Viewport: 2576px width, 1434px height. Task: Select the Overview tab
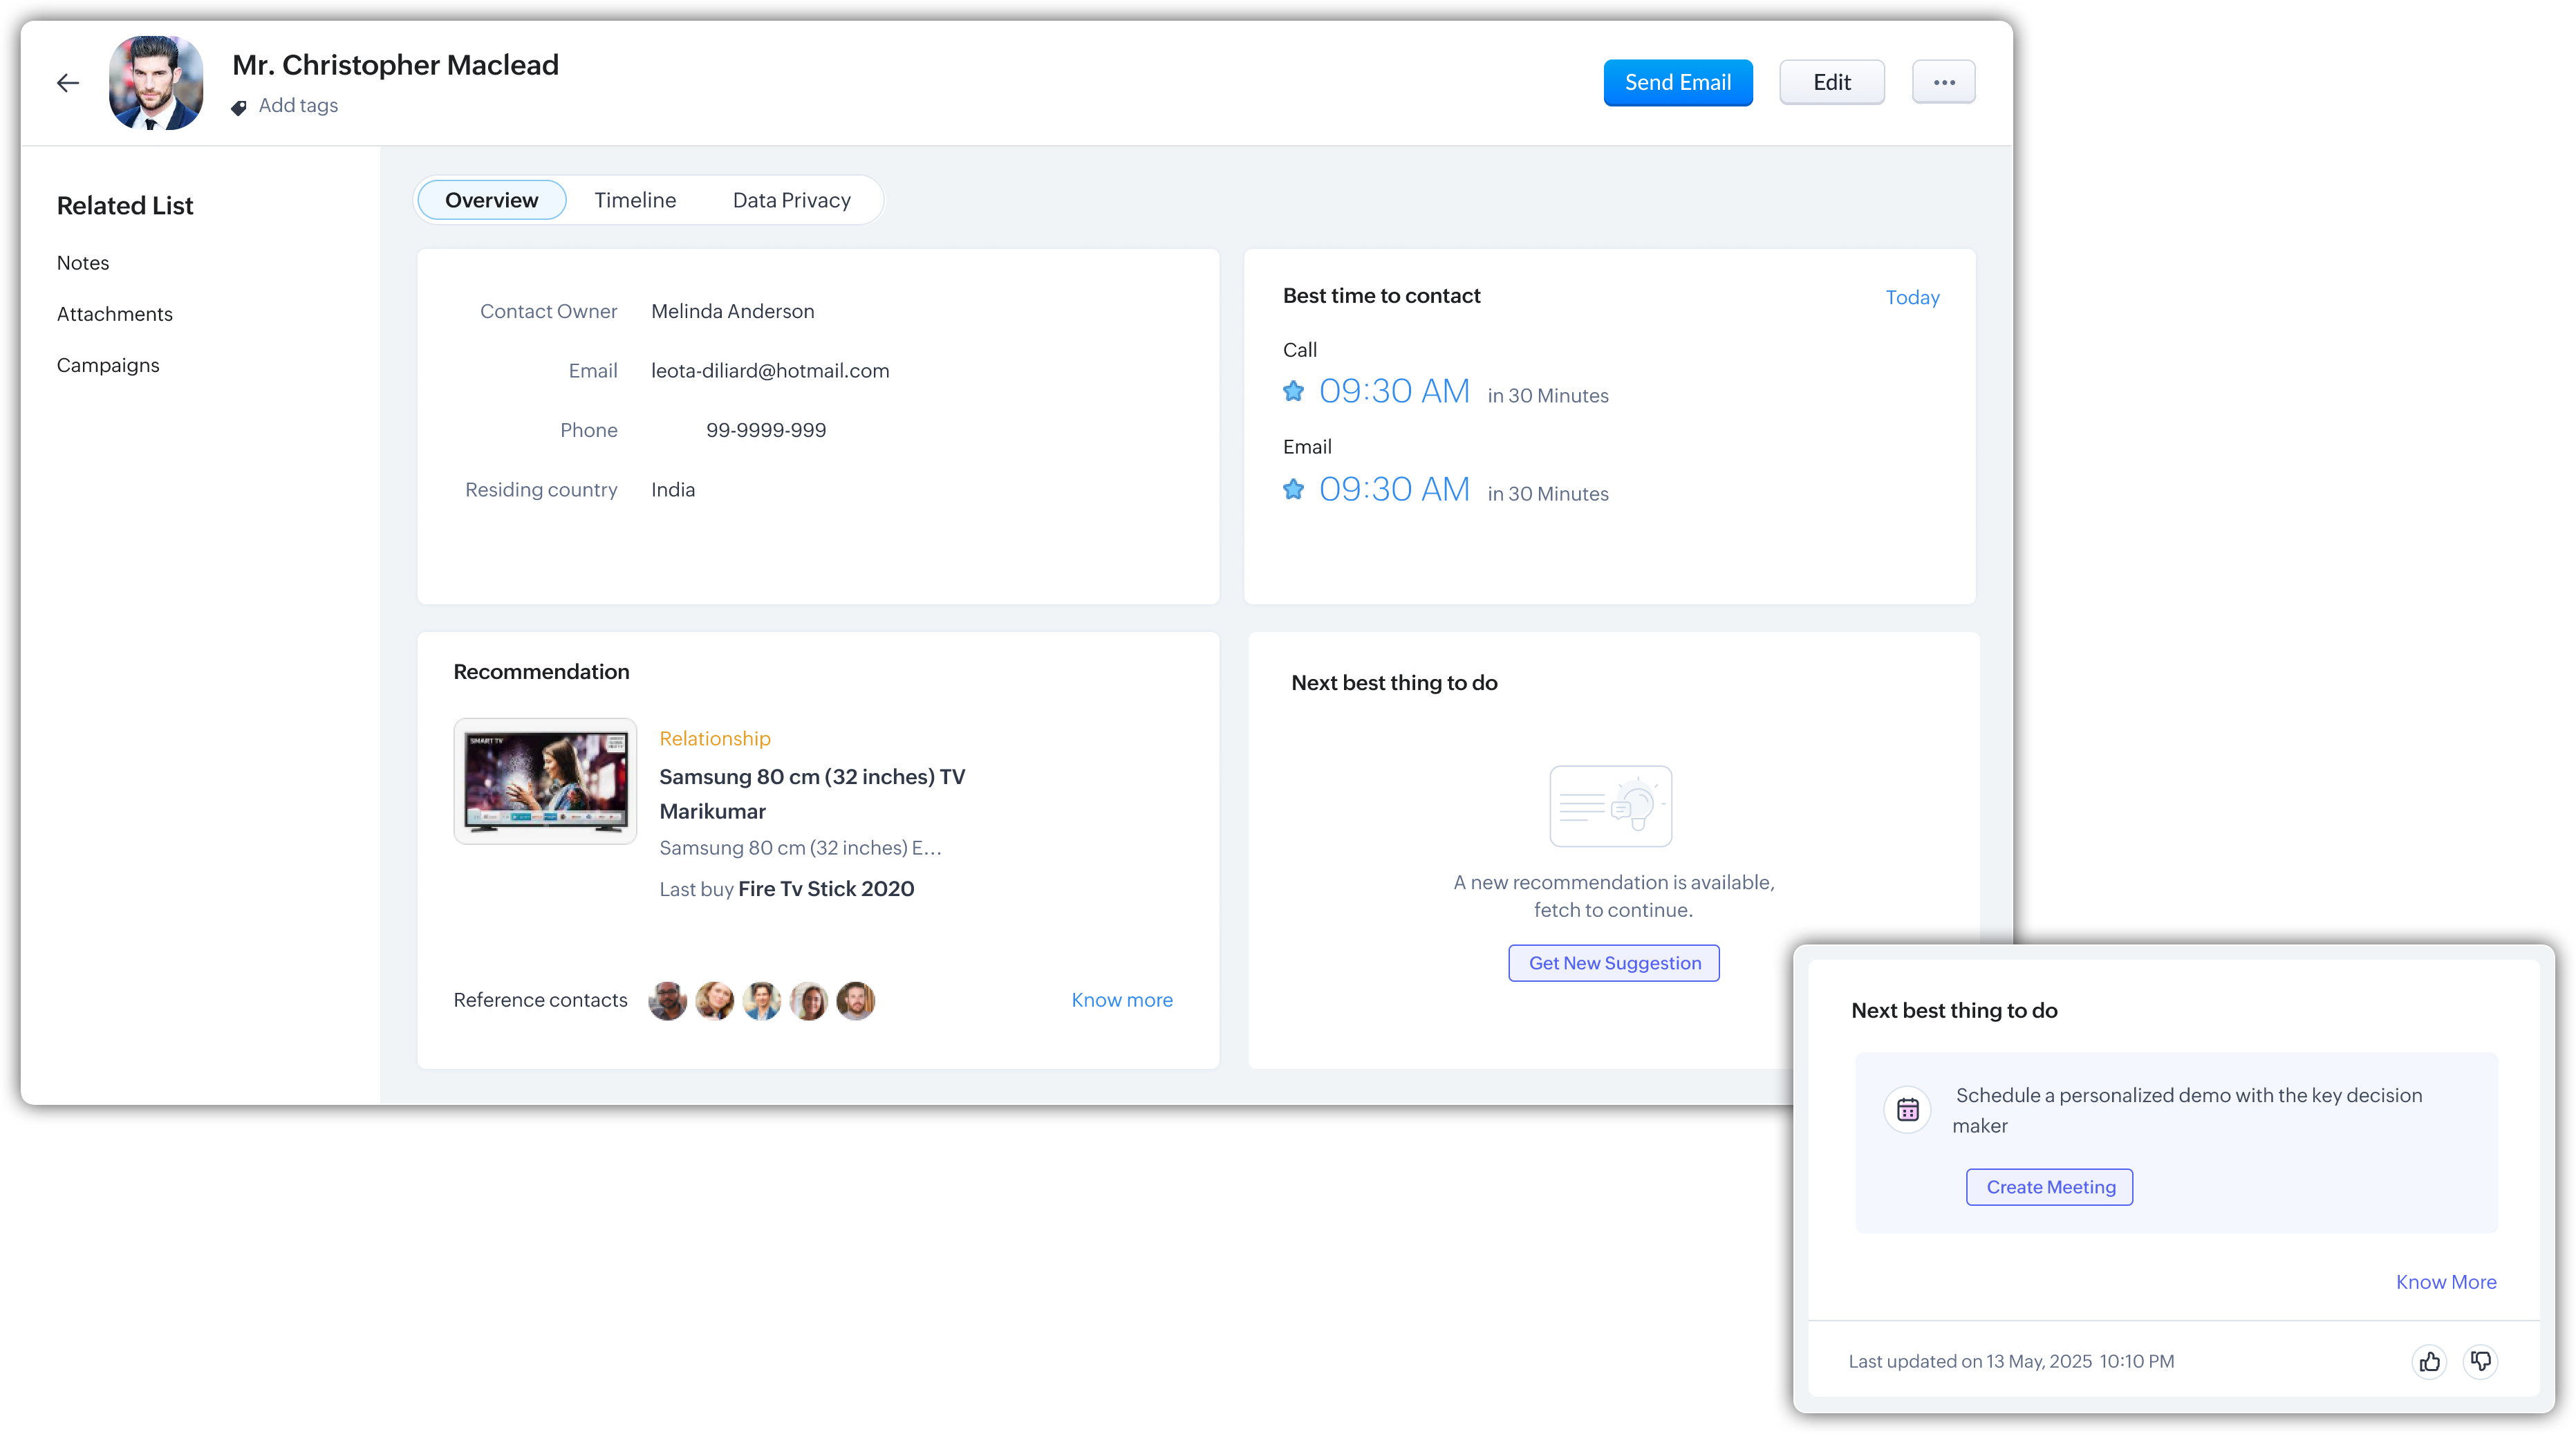(491, 200)
